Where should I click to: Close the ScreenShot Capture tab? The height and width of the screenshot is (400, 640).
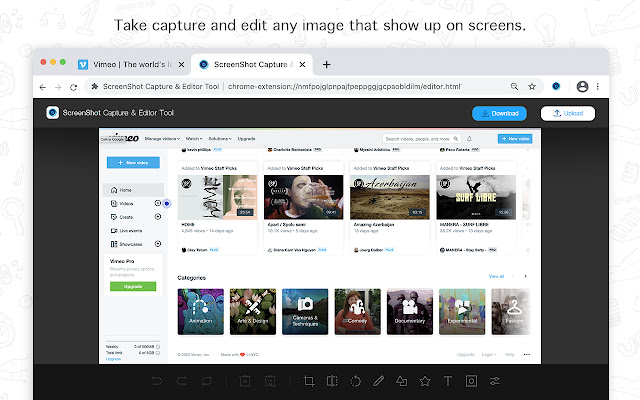click(x=302, y=64)
